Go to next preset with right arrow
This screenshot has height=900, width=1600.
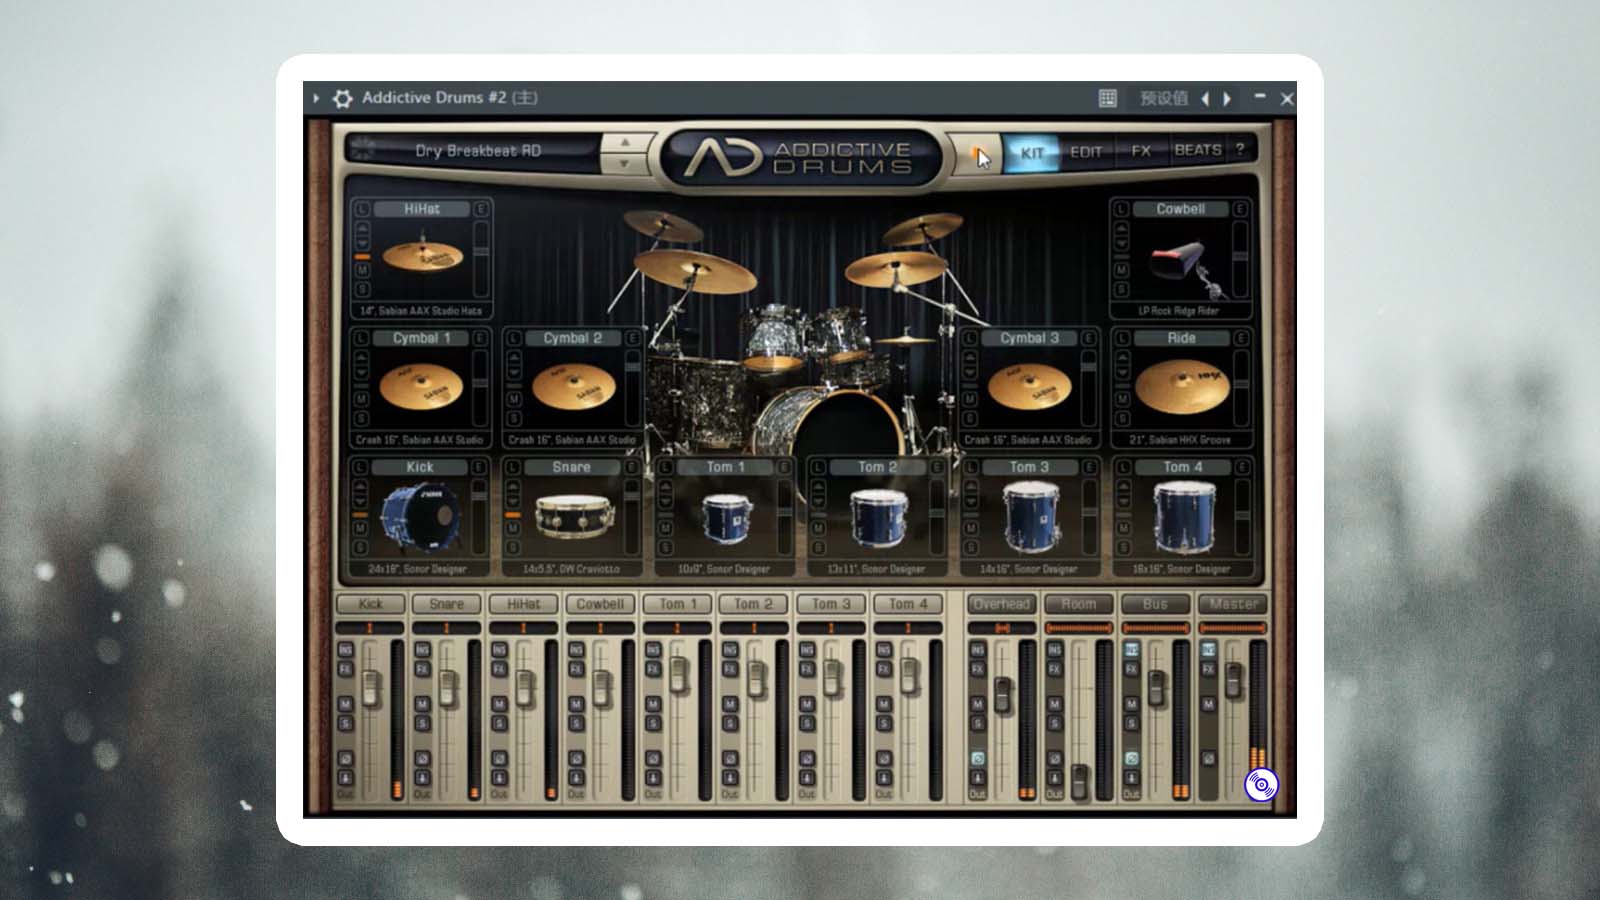1227,98
